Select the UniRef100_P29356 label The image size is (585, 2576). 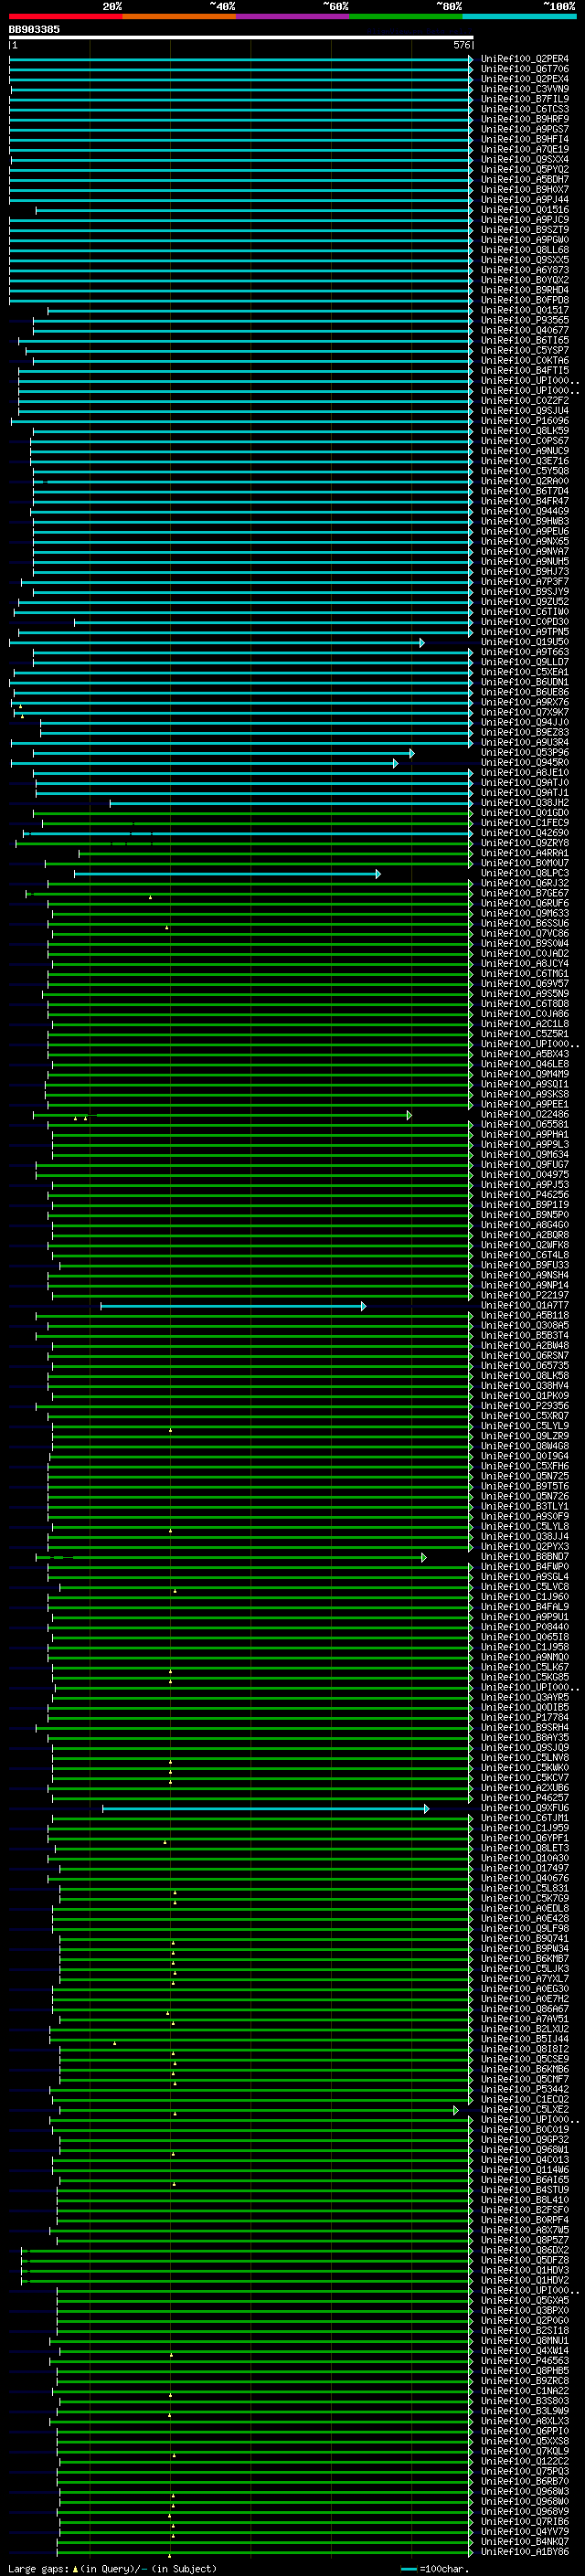524,1406
